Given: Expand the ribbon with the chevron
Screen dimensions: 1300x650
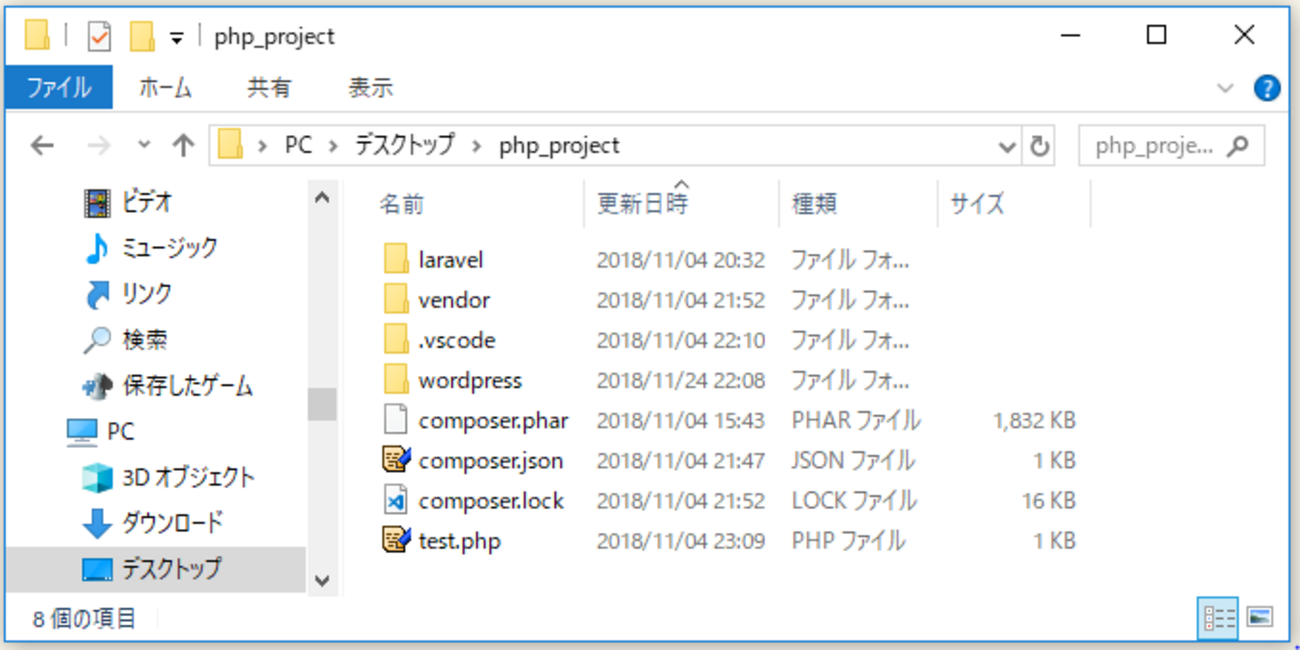Looking at the screenshot, I should [x=1225, y=88].
